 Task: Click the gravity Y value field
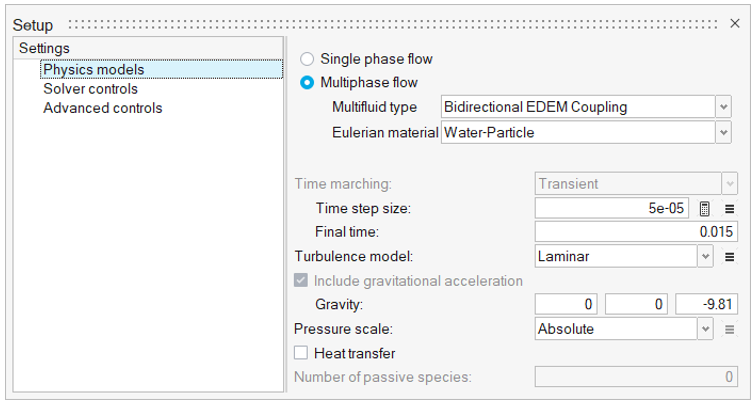[636, 304]
